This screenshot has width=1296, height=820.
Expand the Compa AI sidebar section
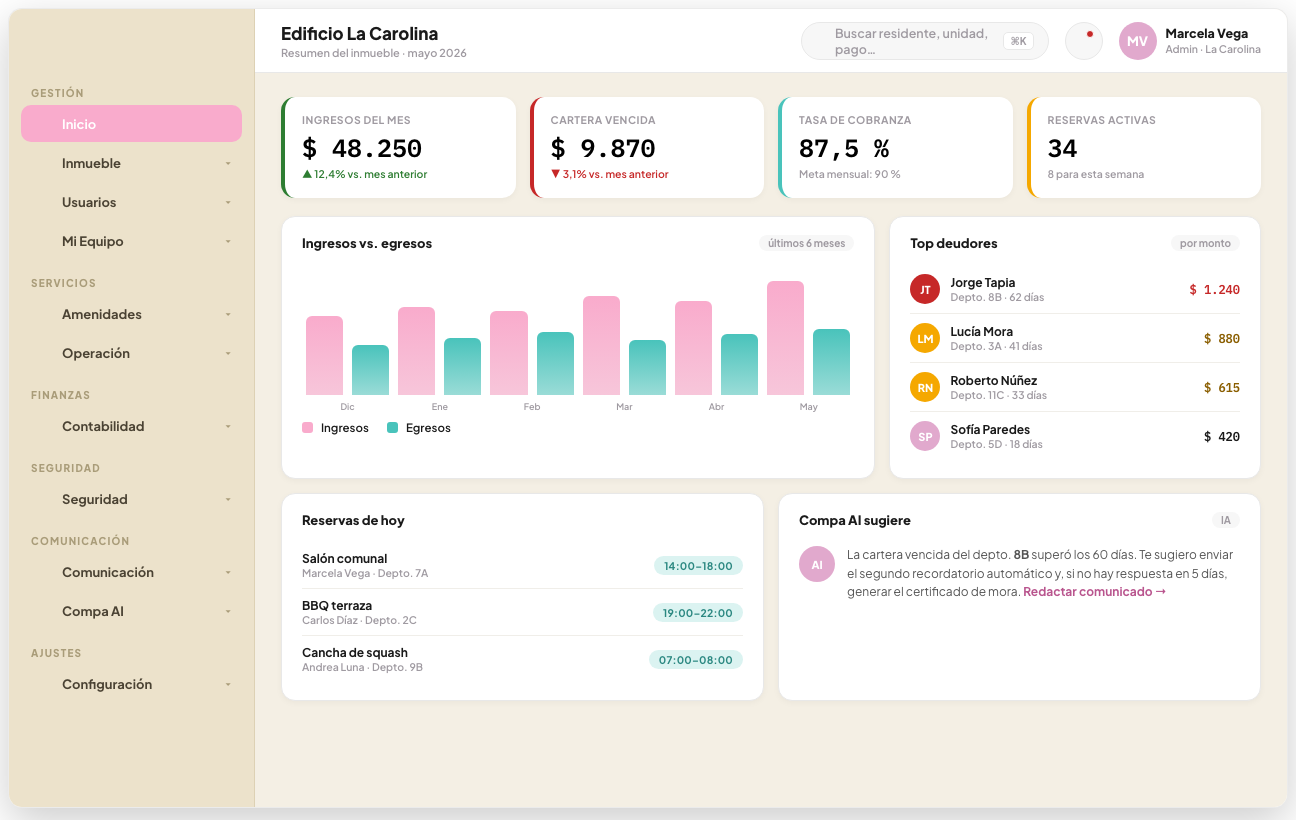(x=131, y=611)
